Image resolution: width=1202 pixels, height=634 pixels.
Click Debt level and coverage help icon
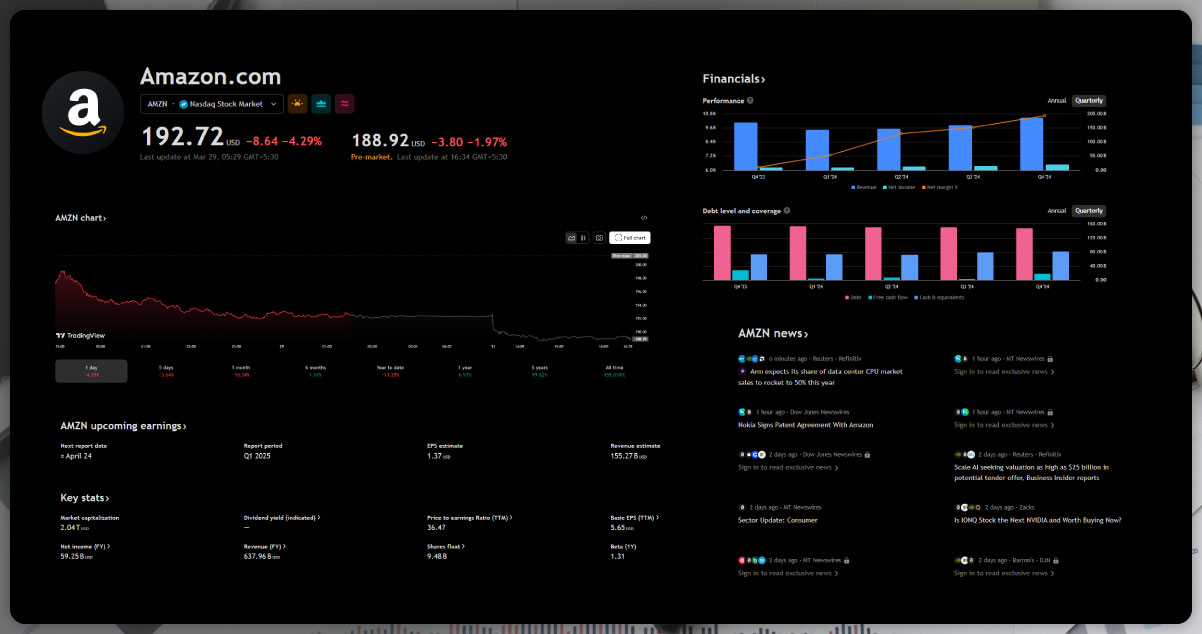click(787, 211)
